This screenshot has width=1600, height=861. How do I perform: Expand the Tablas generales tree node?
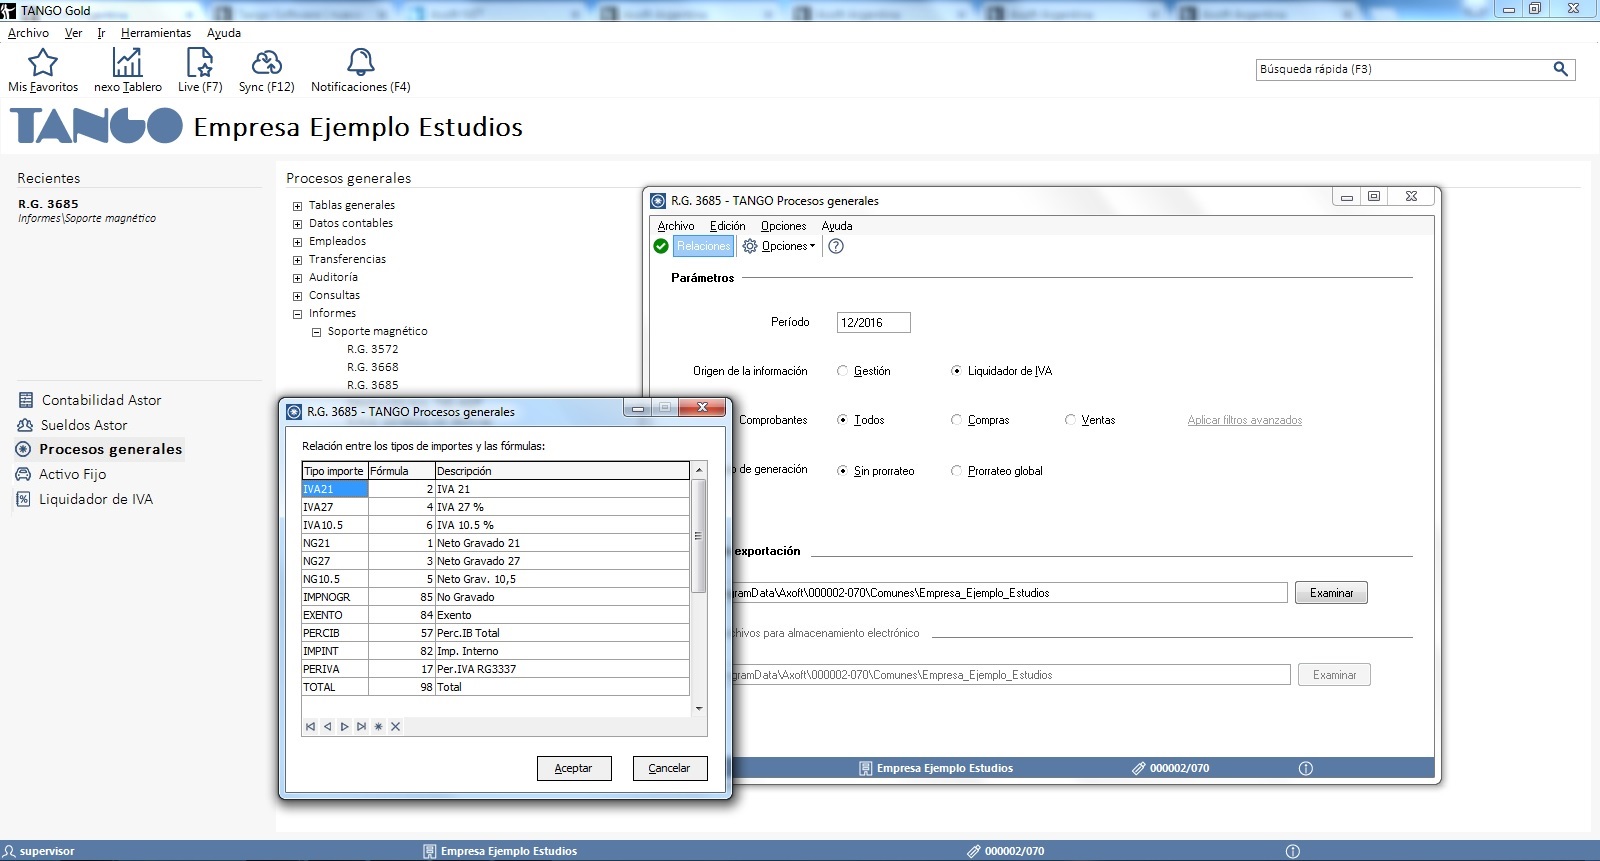tap(297, 206)
